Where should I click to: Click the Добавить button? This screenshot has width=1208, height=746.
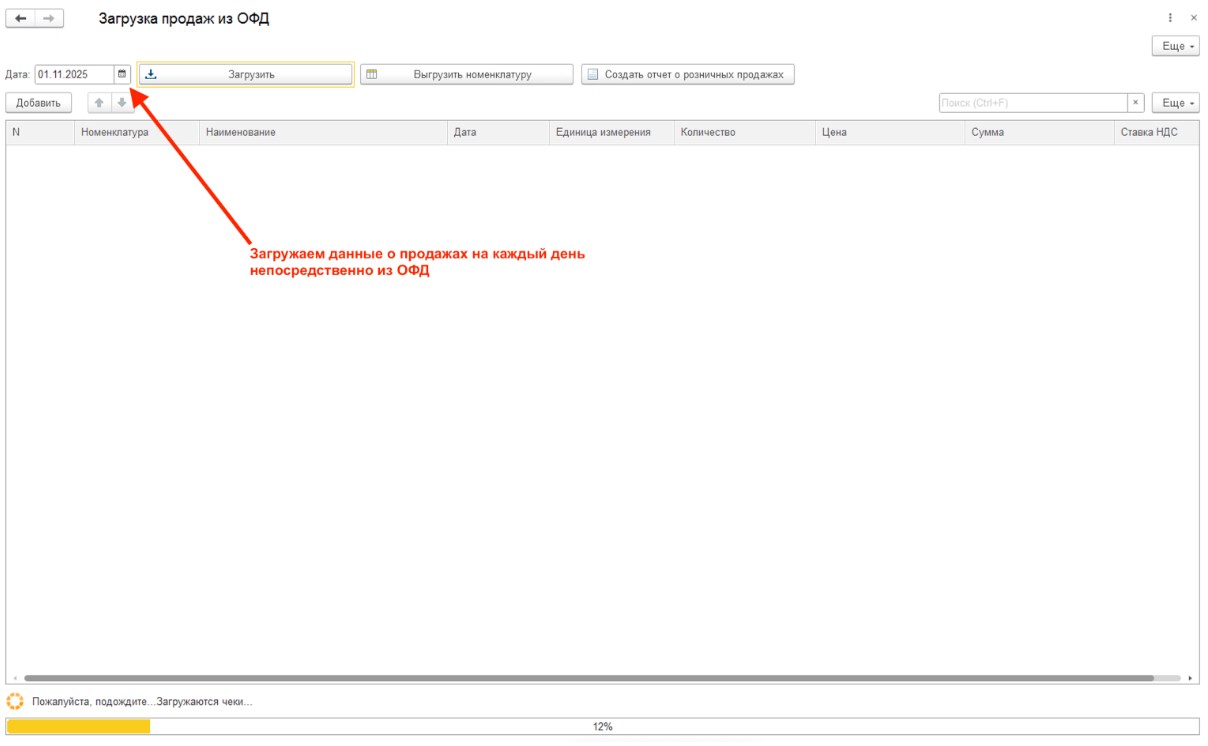39,102
